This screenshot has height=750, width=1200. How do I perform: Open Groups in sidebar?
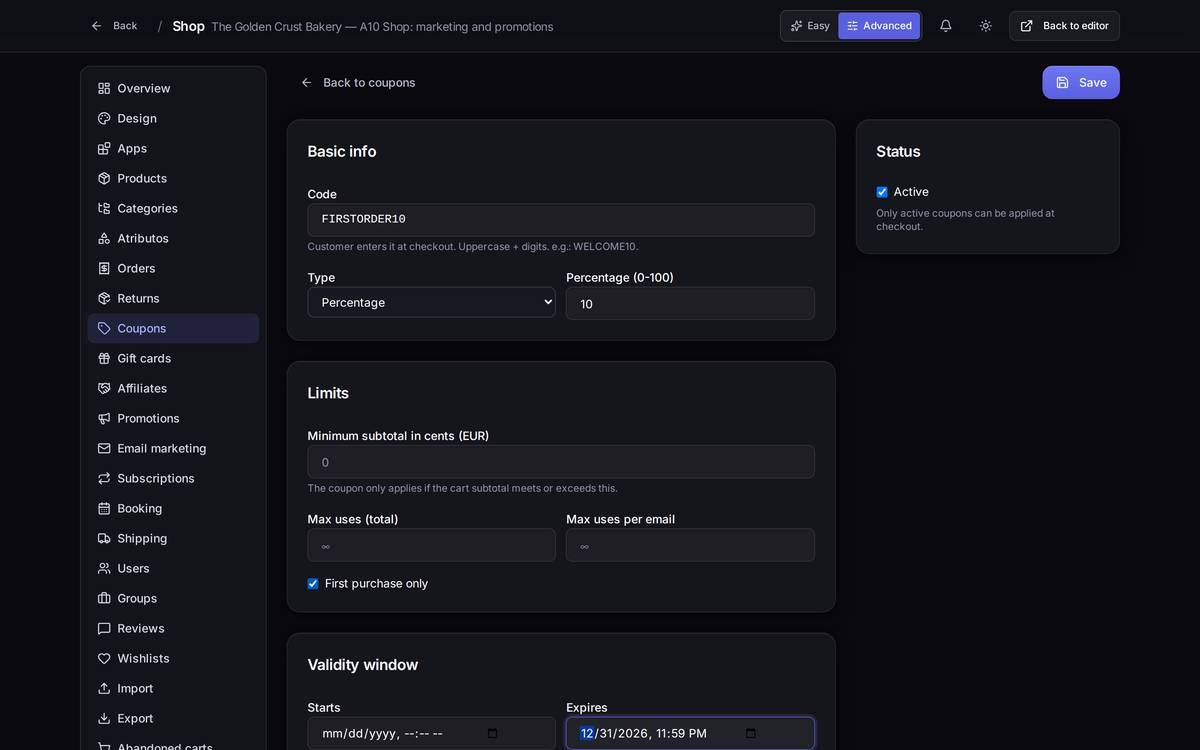(x=173, y=598)
